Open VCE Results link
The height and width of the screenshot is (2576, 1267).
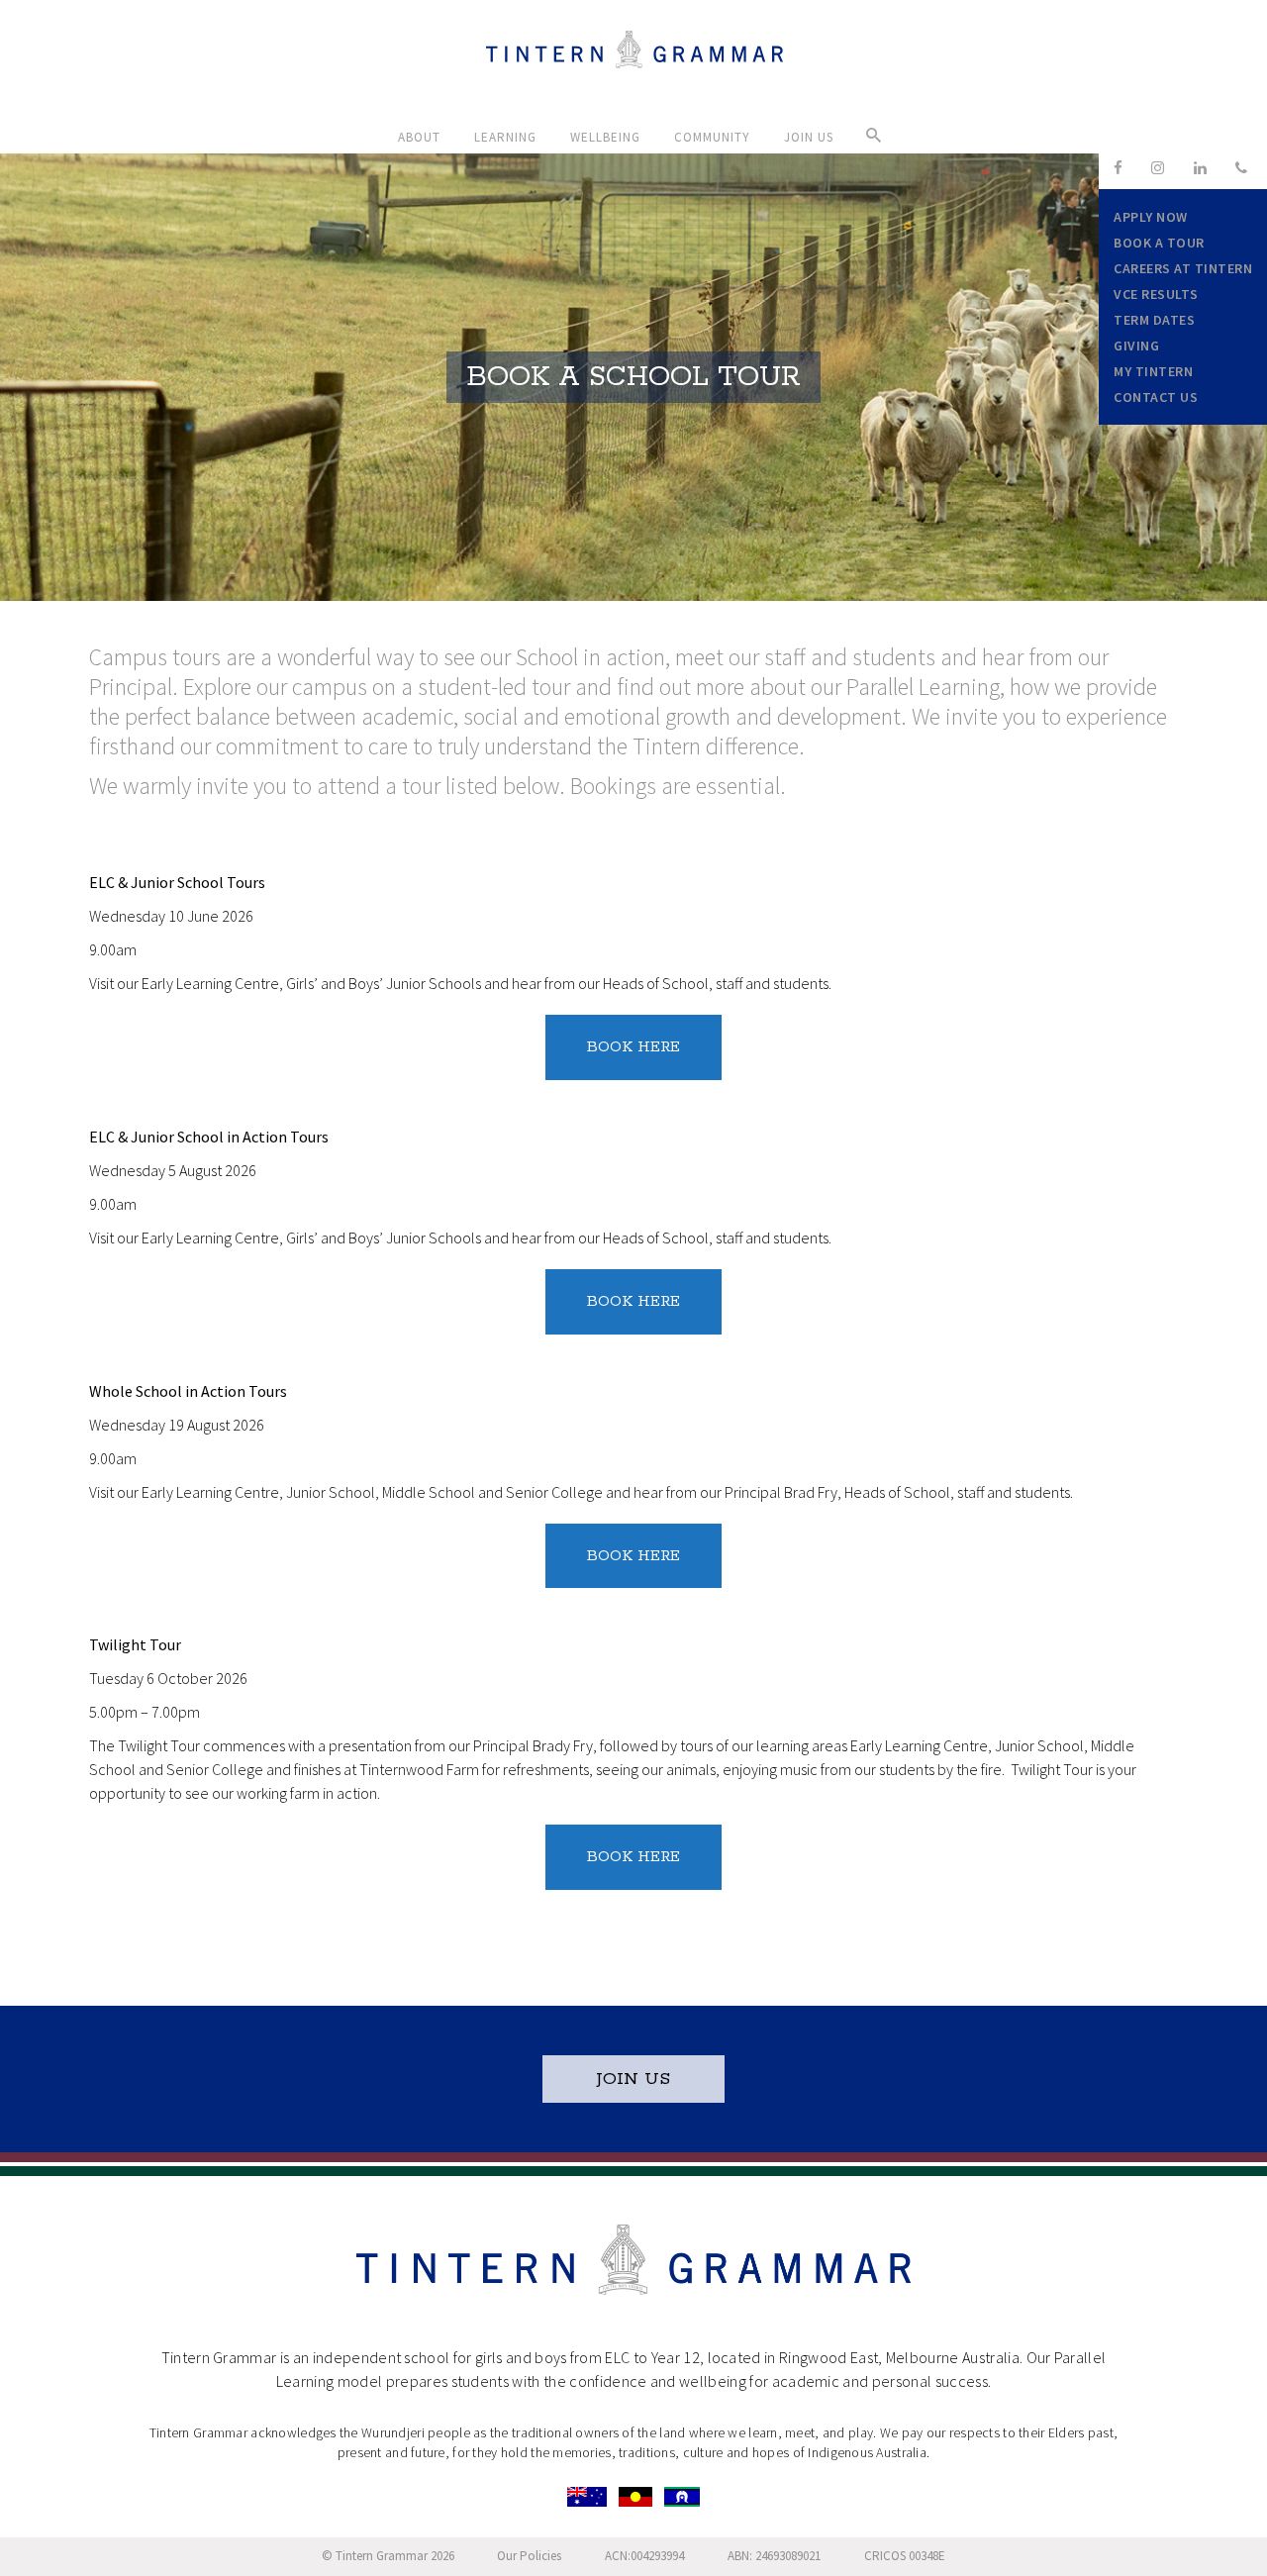(1155, 294)
